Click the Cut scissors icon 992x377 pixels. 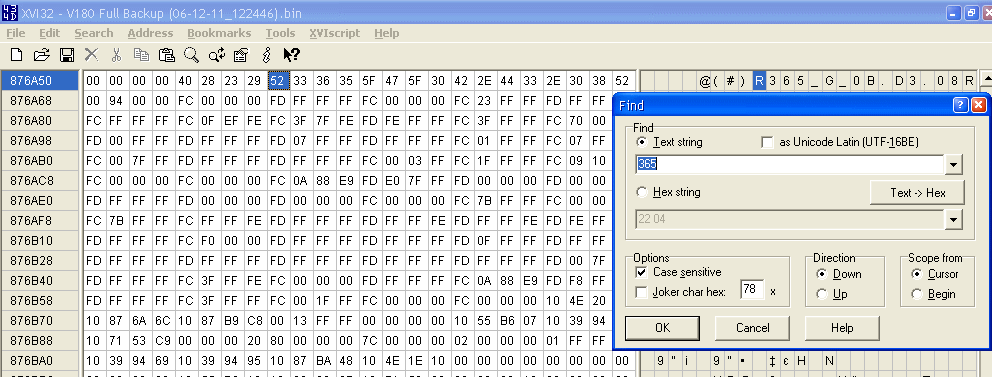116,55
